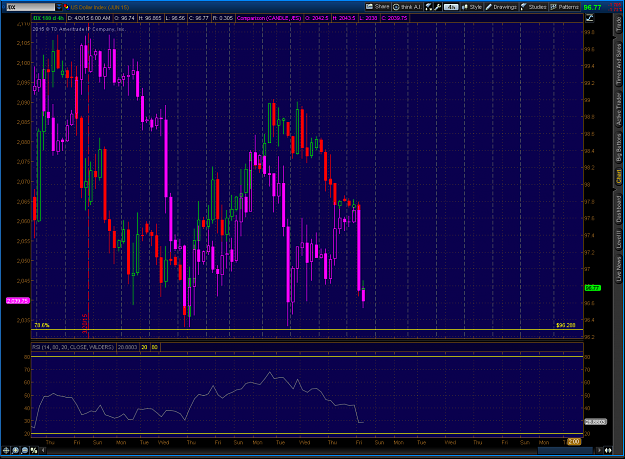Click the RSI '80' overbought value box
This screenshot has height=459, width=625.
(x=154, y=347)
